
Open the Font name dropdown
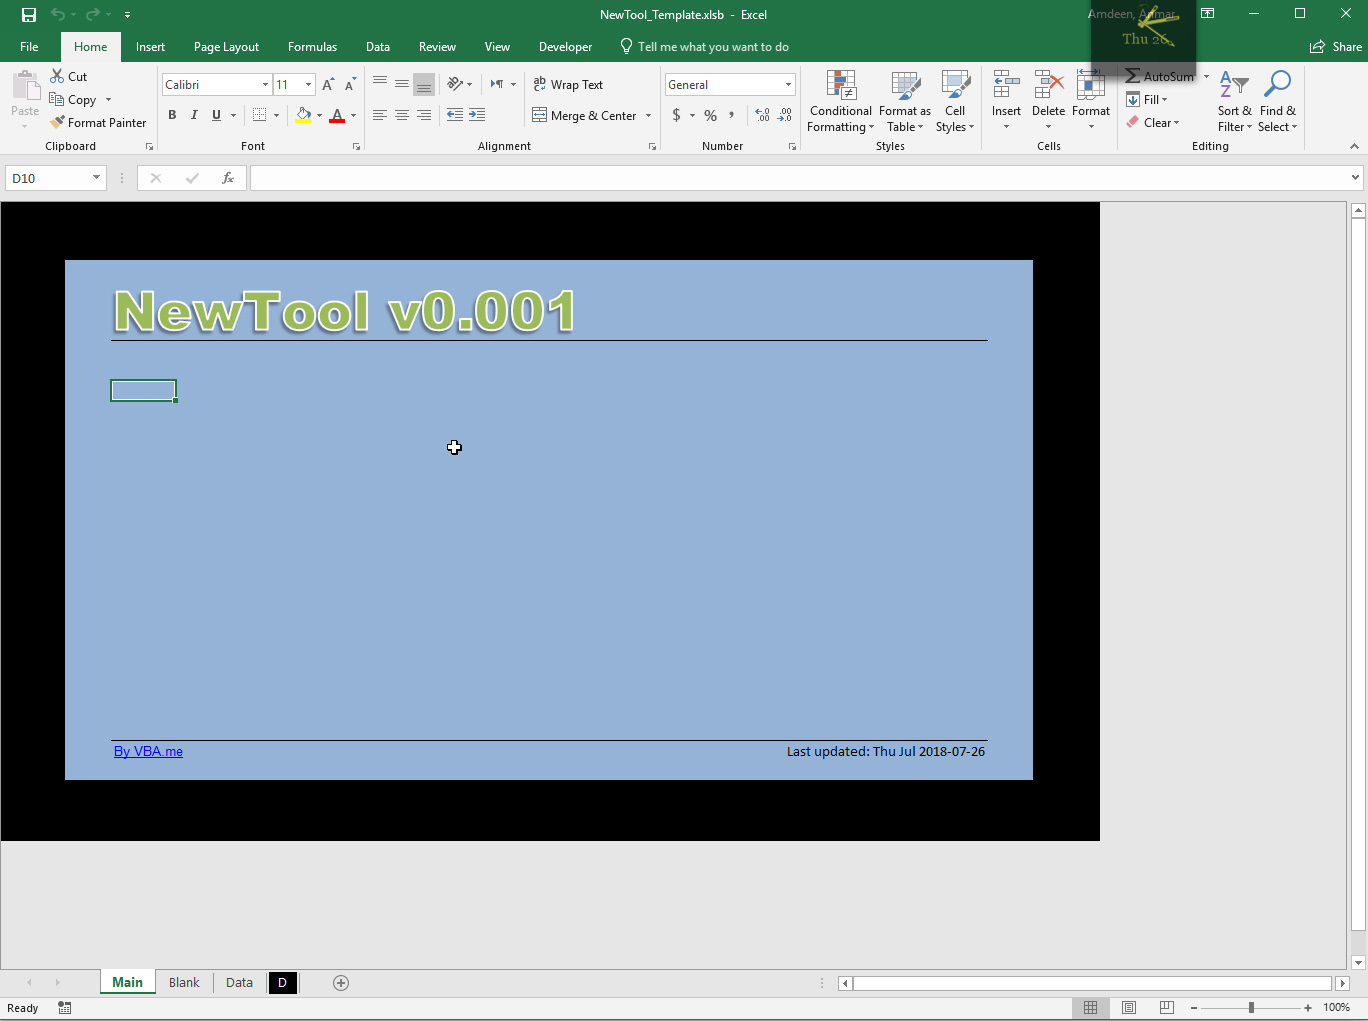(264, 84)
